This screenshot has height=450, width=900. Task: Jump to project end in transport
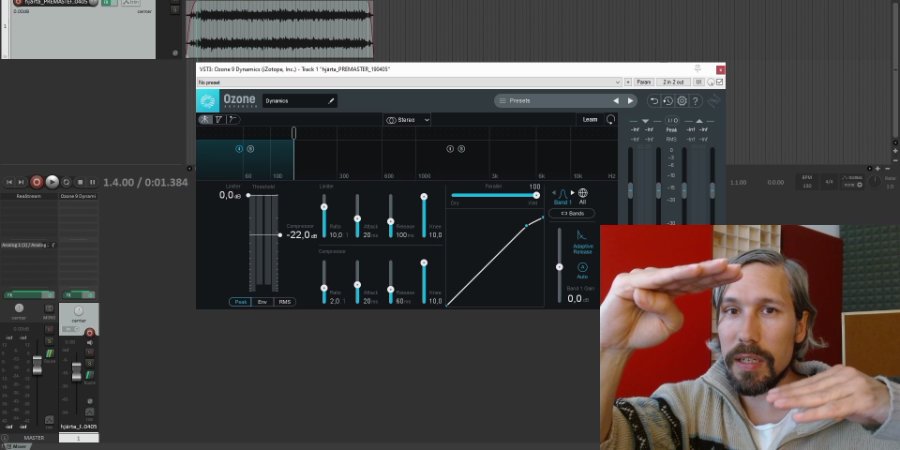pyautogui.click(x=21, y=182)
